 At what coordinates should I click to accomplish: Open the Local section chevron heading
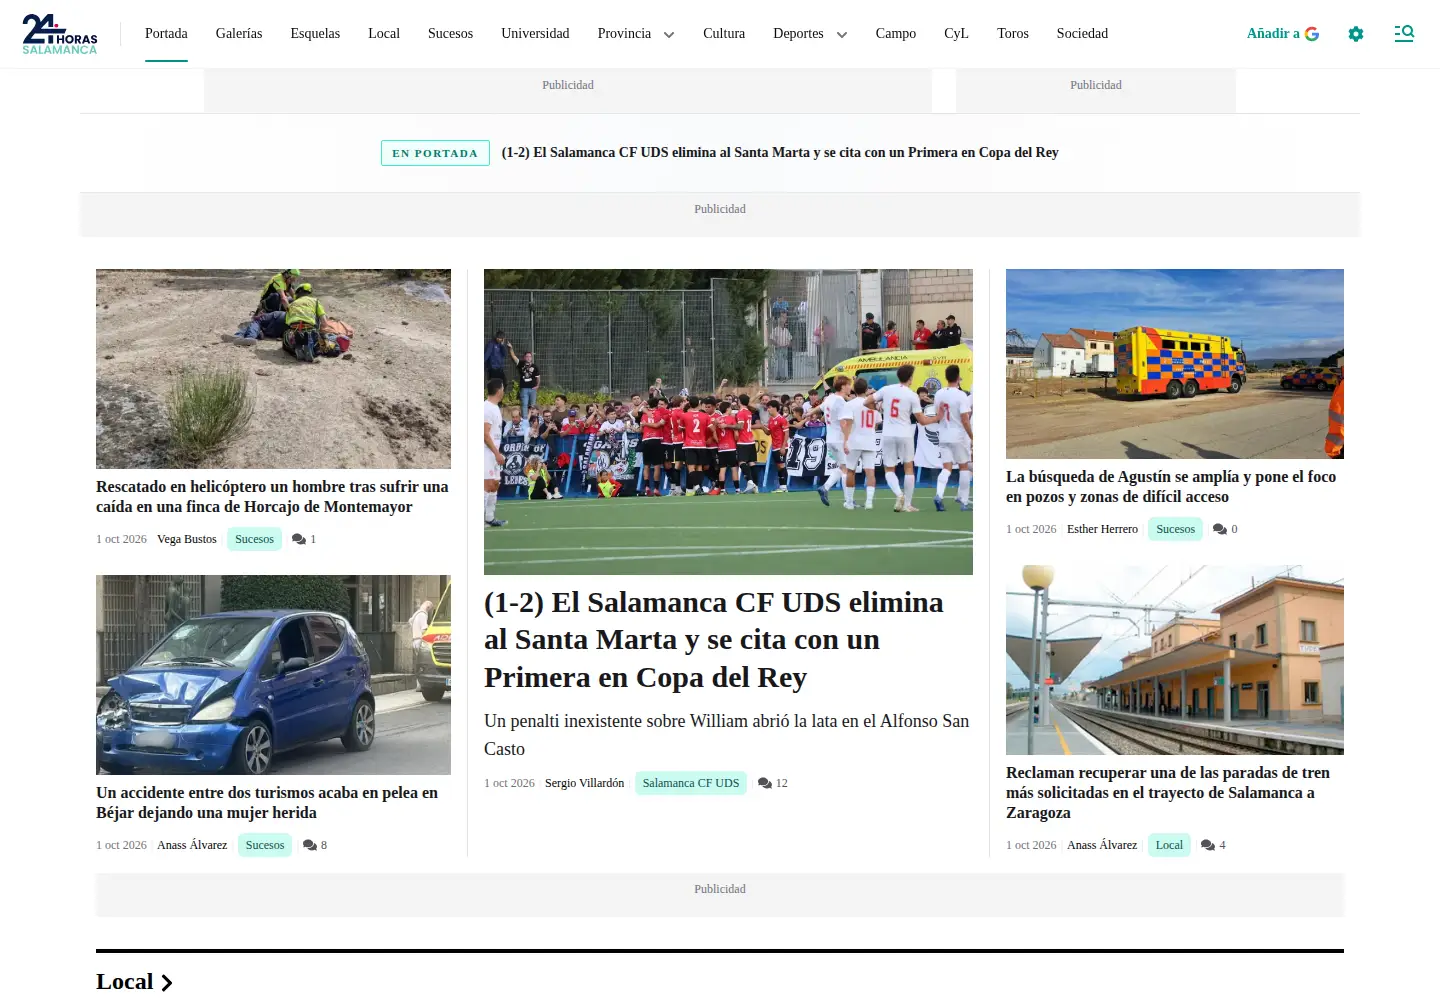click(x=134, y=982)
